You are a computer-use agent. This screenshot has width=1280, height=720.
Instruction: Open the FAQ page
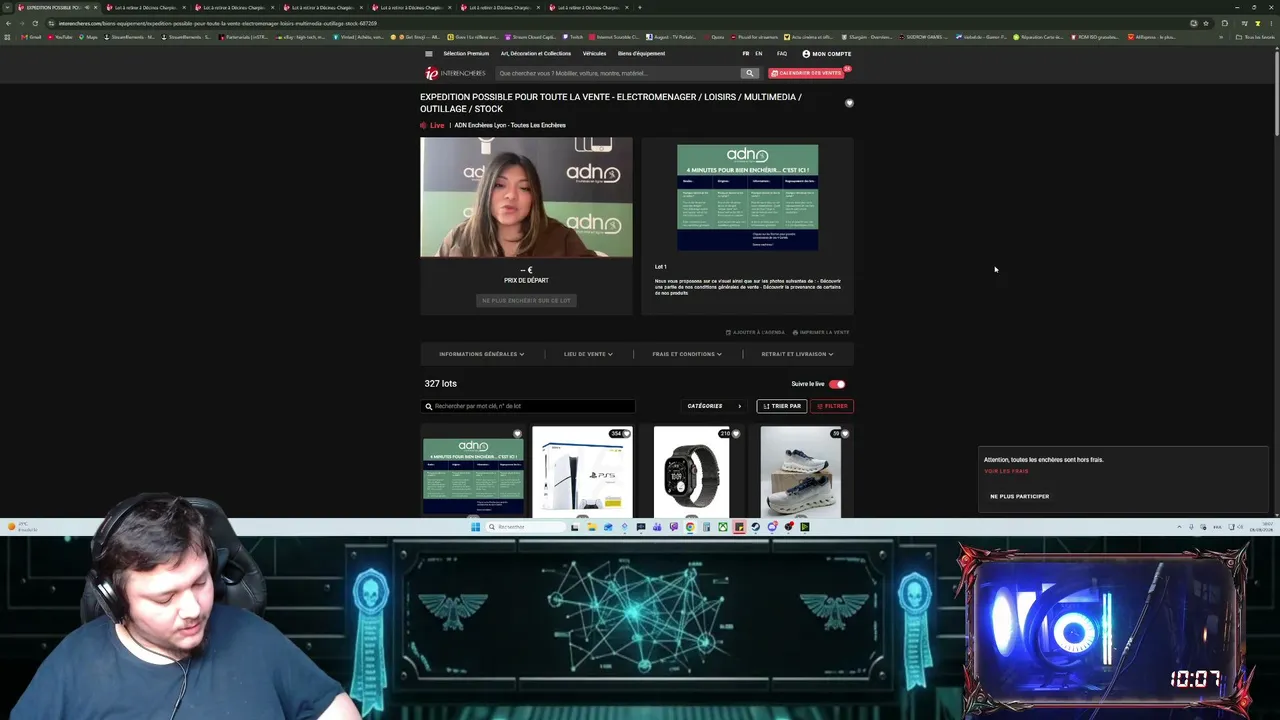[x=782, y=54]
